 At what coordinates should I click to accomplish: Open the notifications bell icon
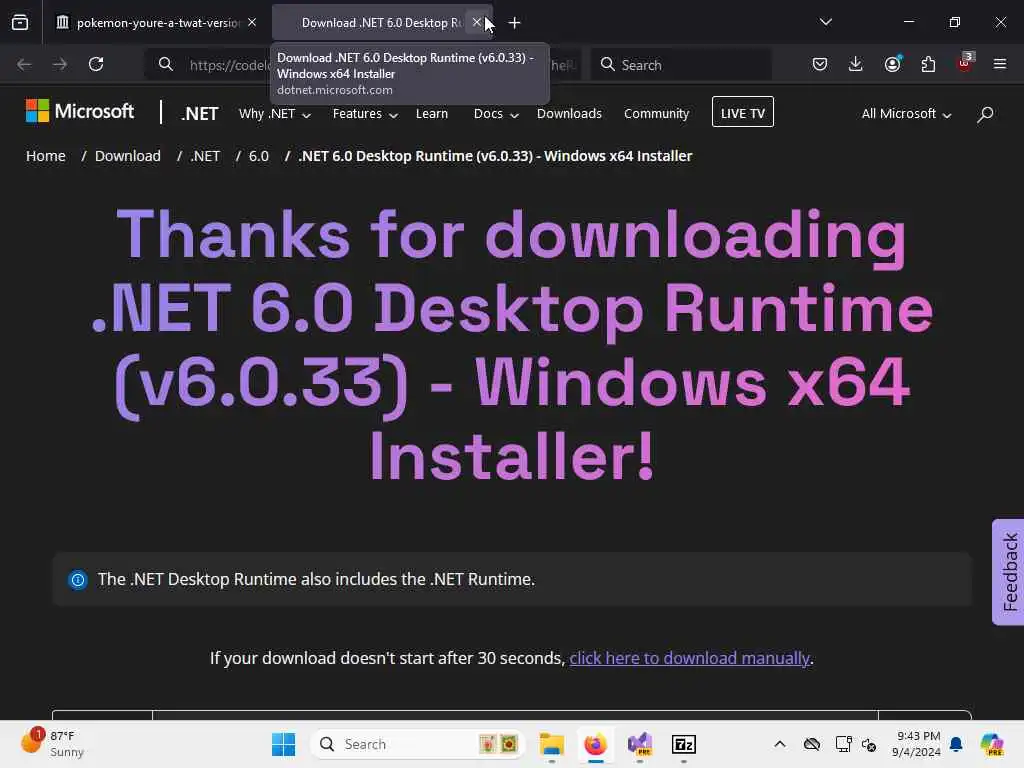[956, 744]
